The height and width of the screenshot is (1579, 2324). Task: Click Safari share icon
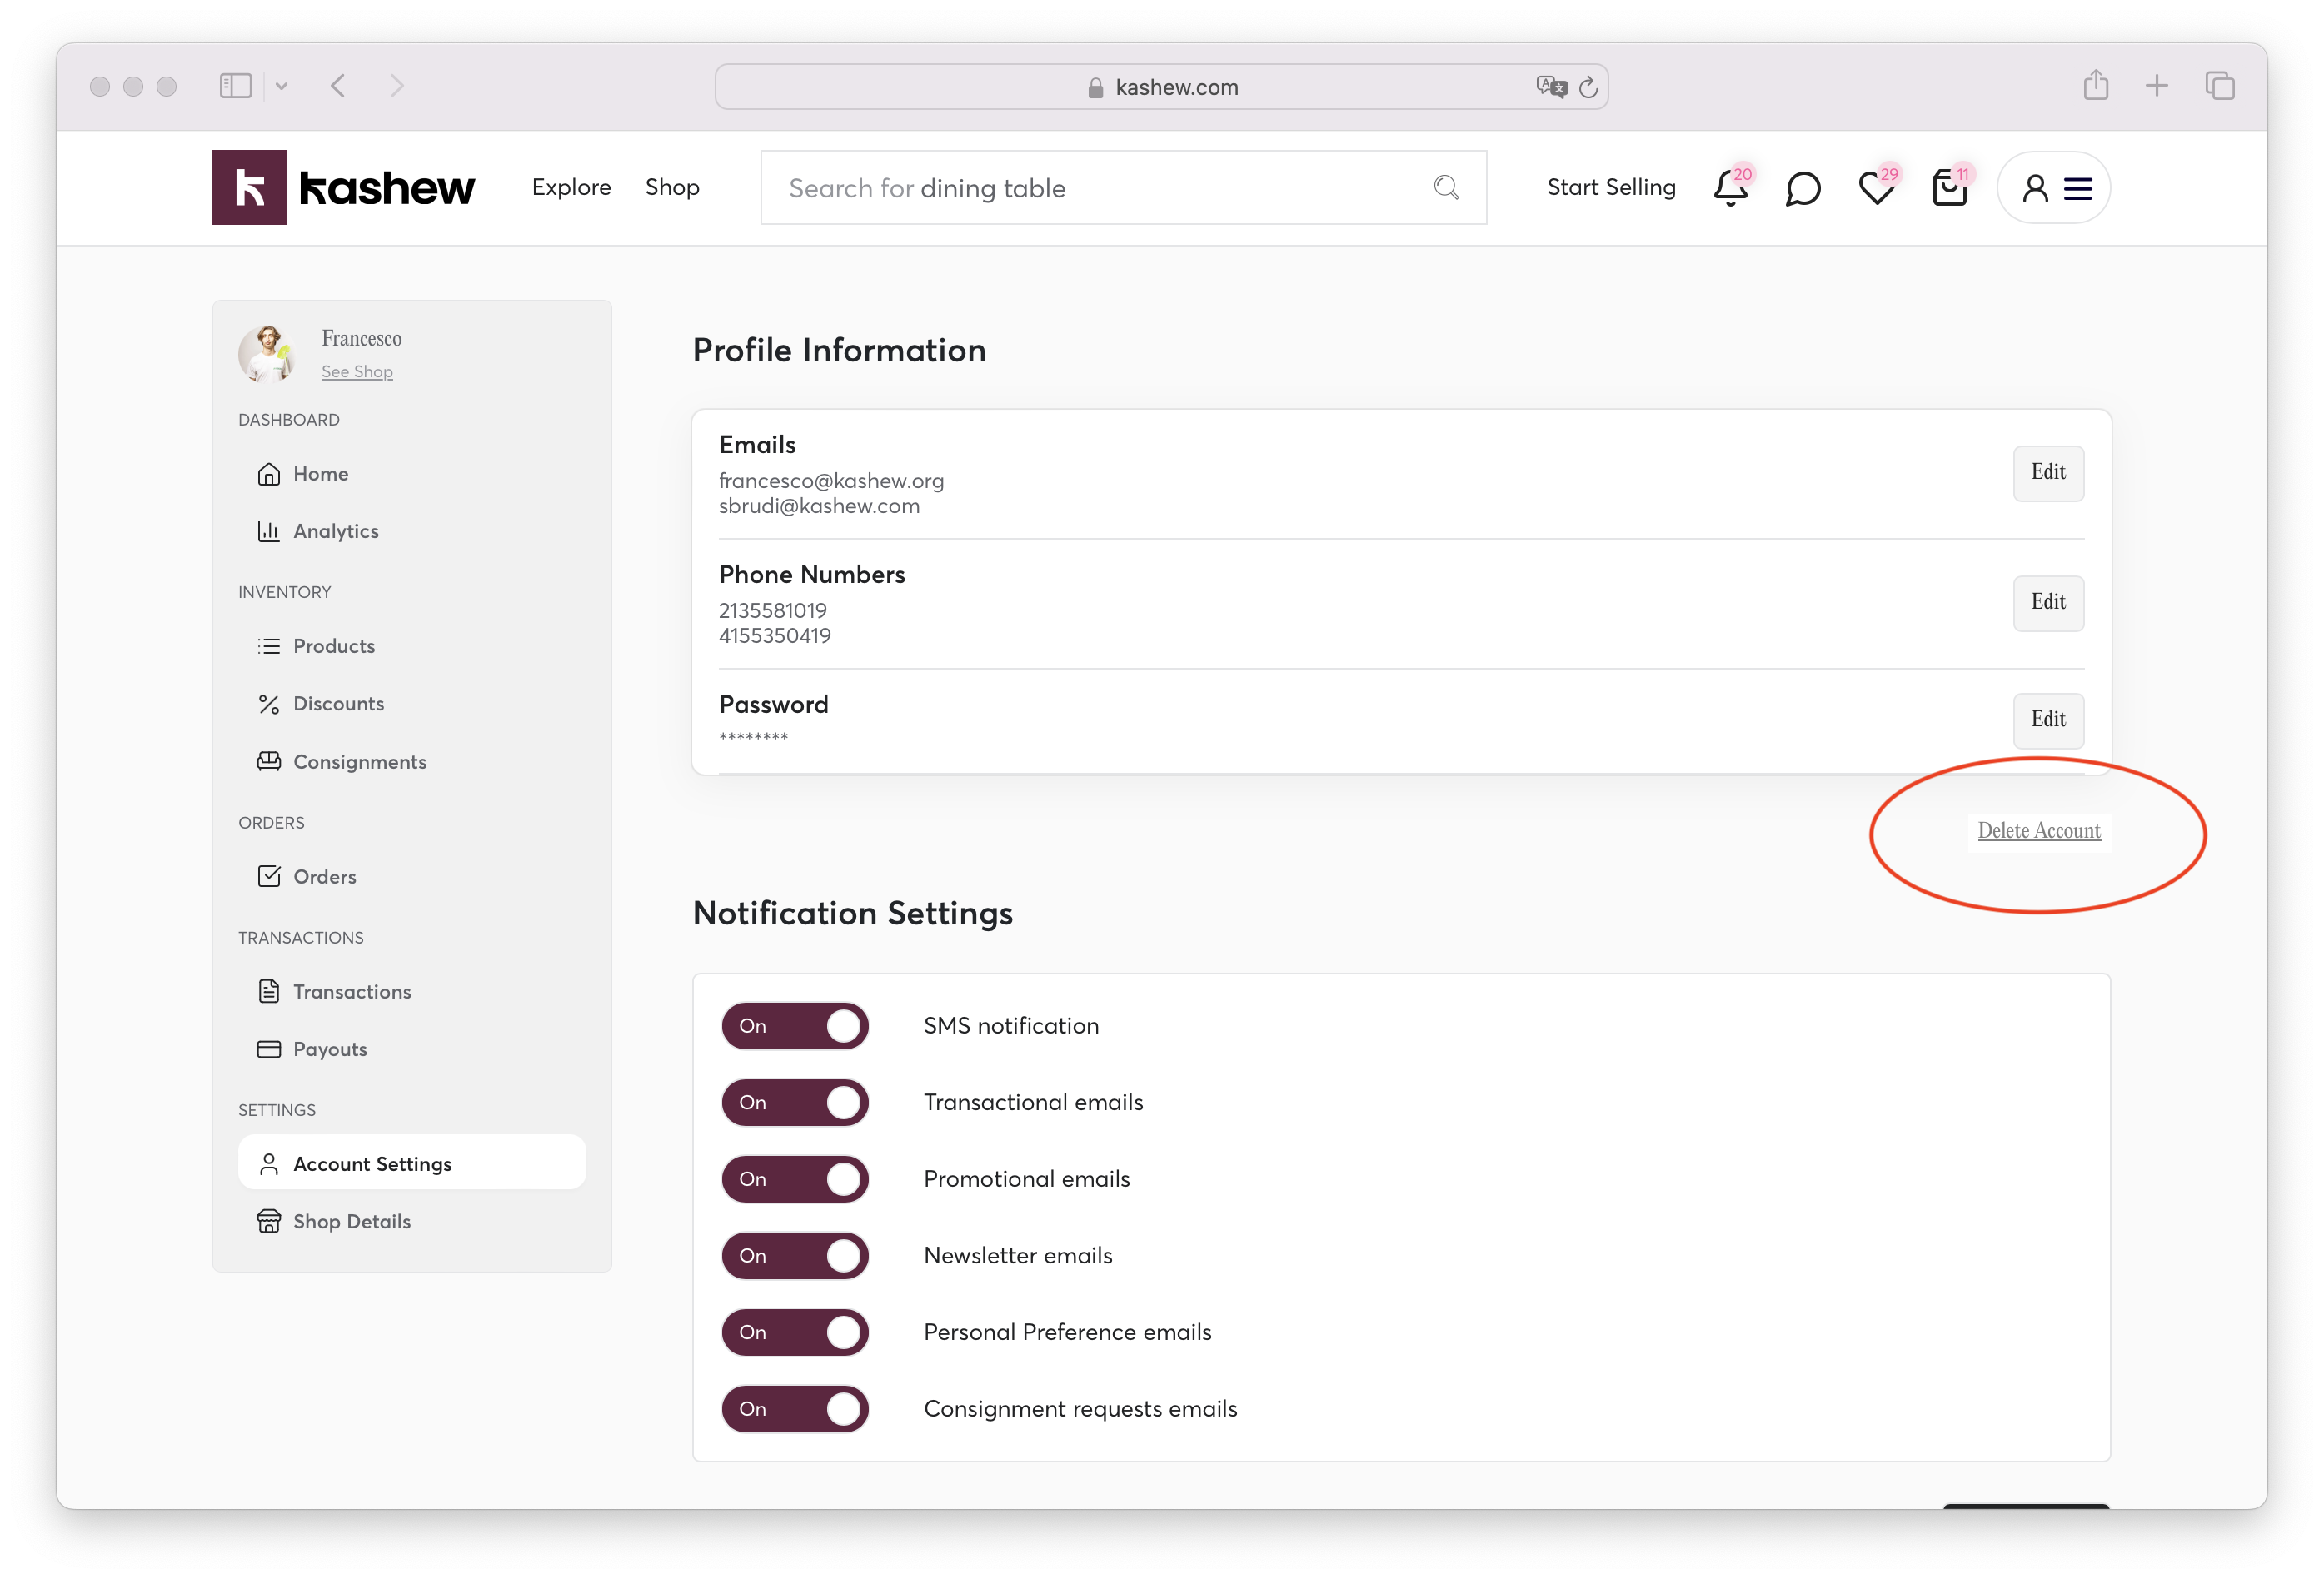click(x=2096, y=86)
